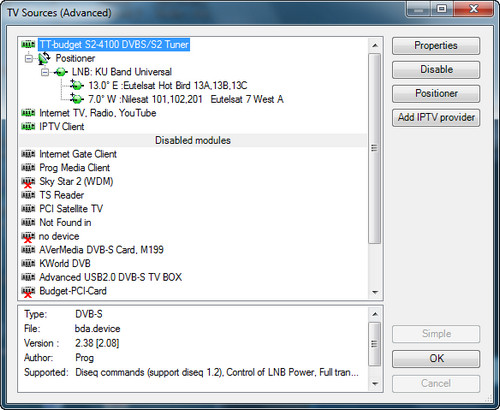
Task: Click the PCI Satellite TV module icon
Action: (28, 209)
